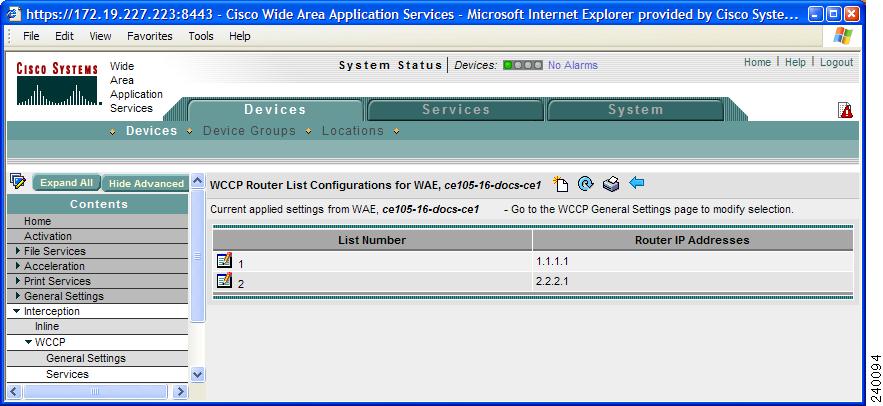Click the Contents panel heading
Screen dimensions: 883x406
[x=98, y=204]
